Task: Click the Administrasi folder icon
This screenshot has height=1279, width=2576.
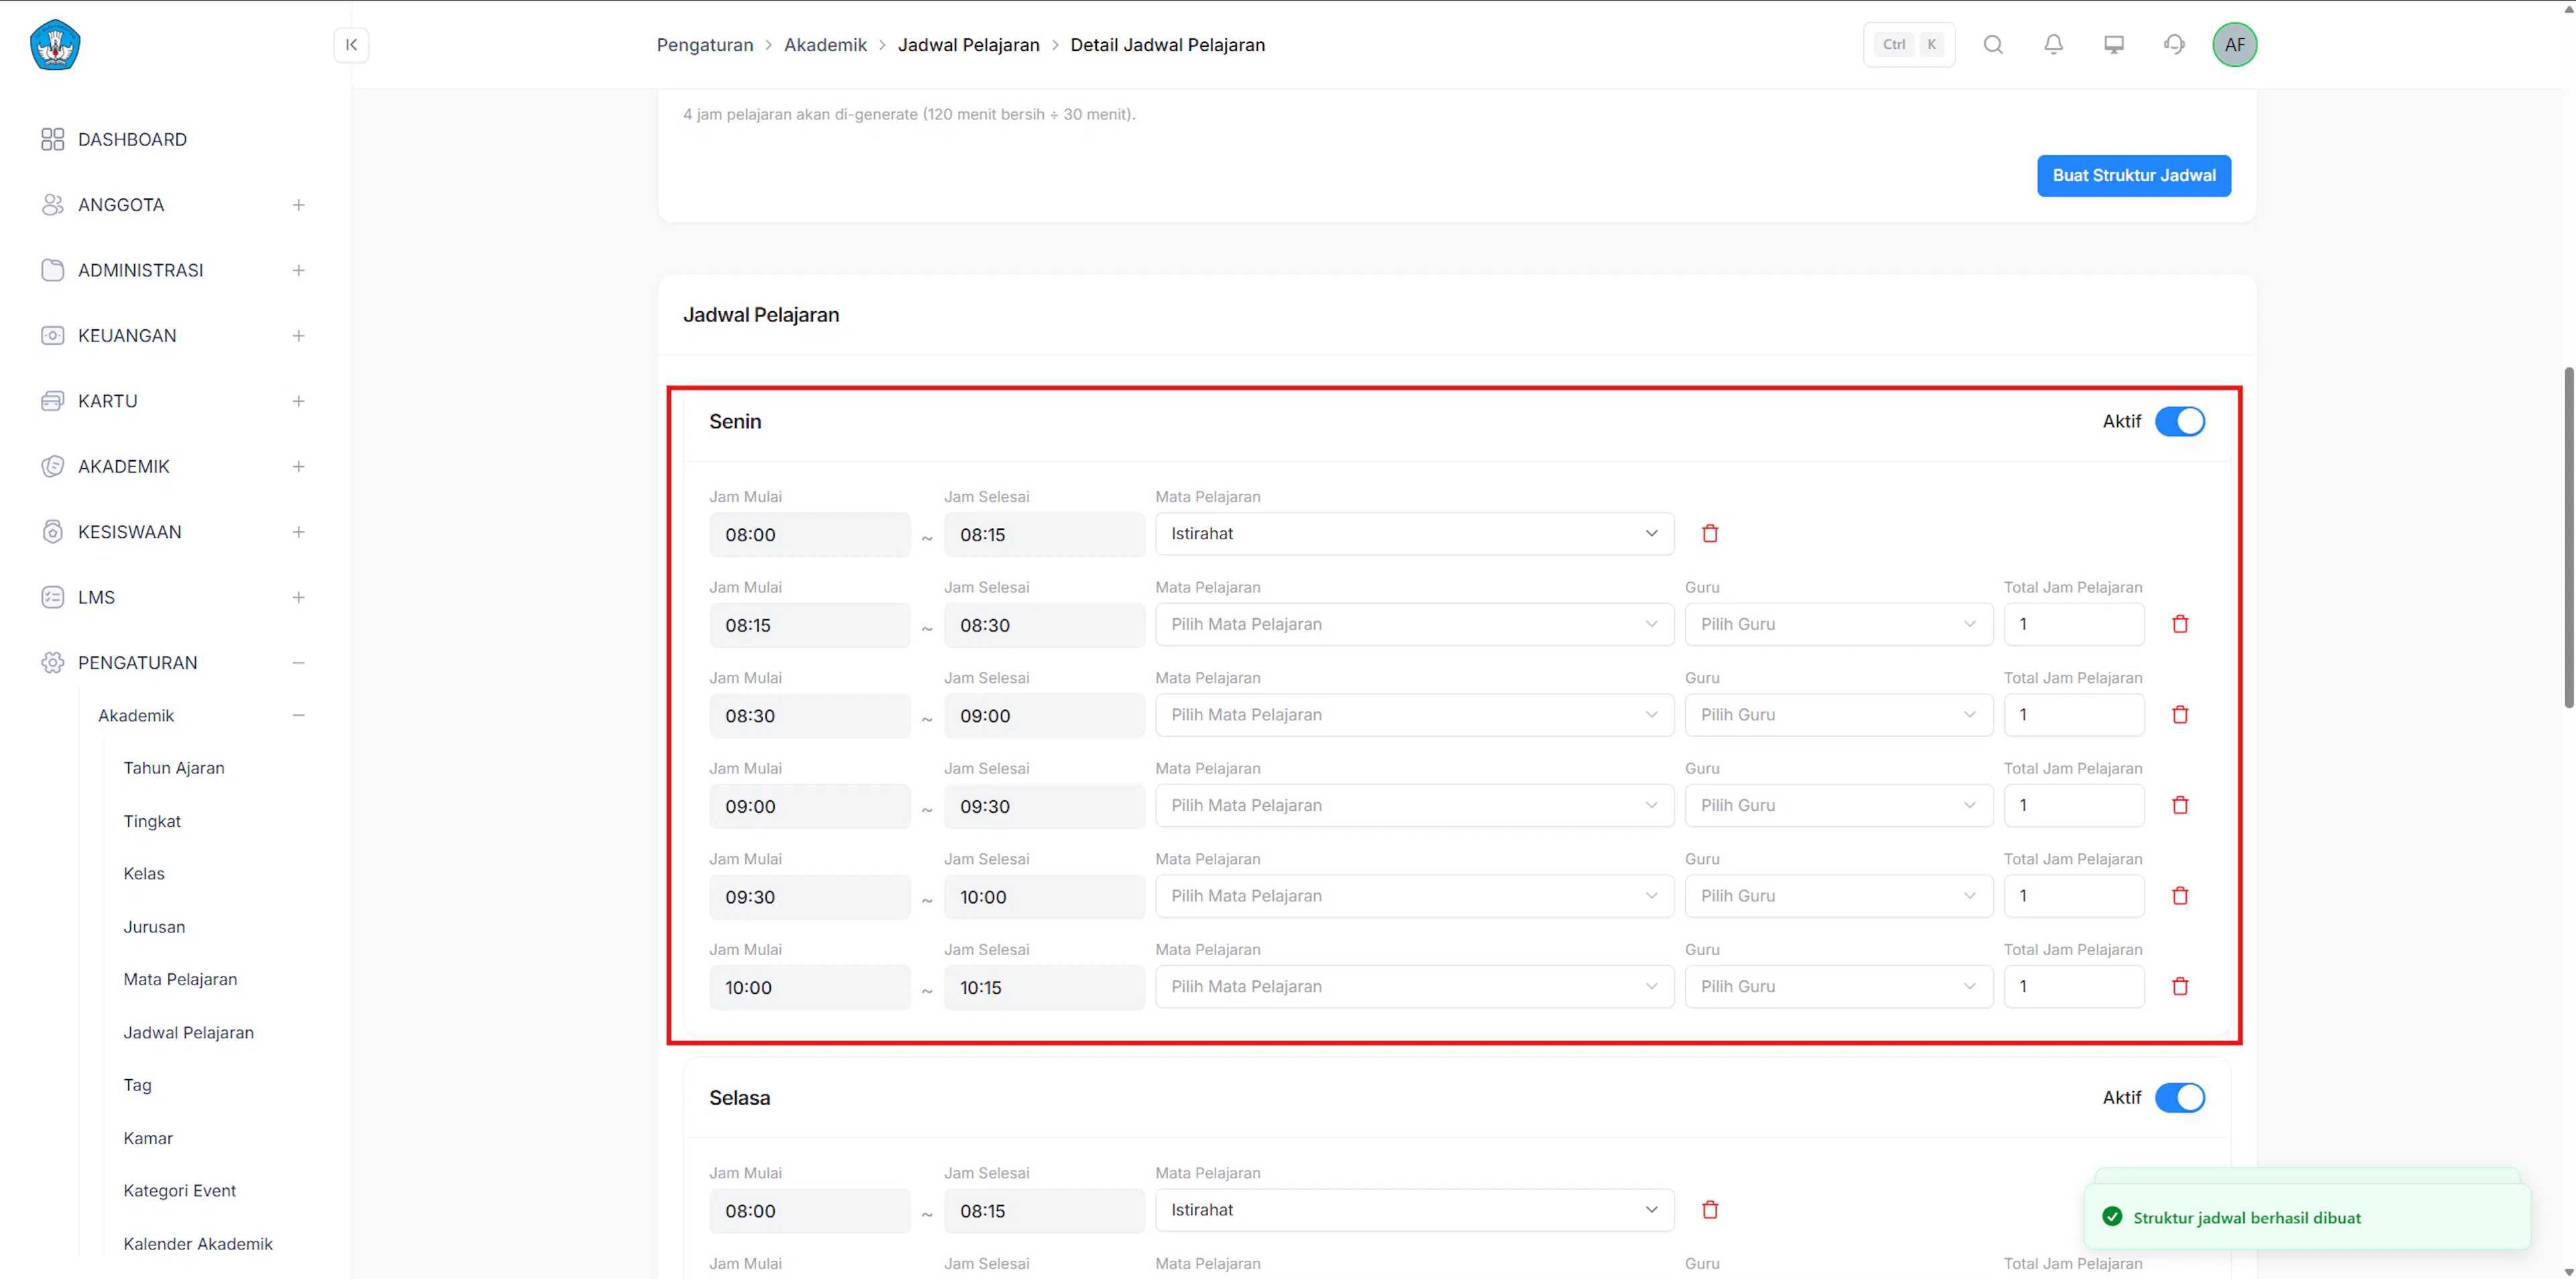Action: [53, 270]
